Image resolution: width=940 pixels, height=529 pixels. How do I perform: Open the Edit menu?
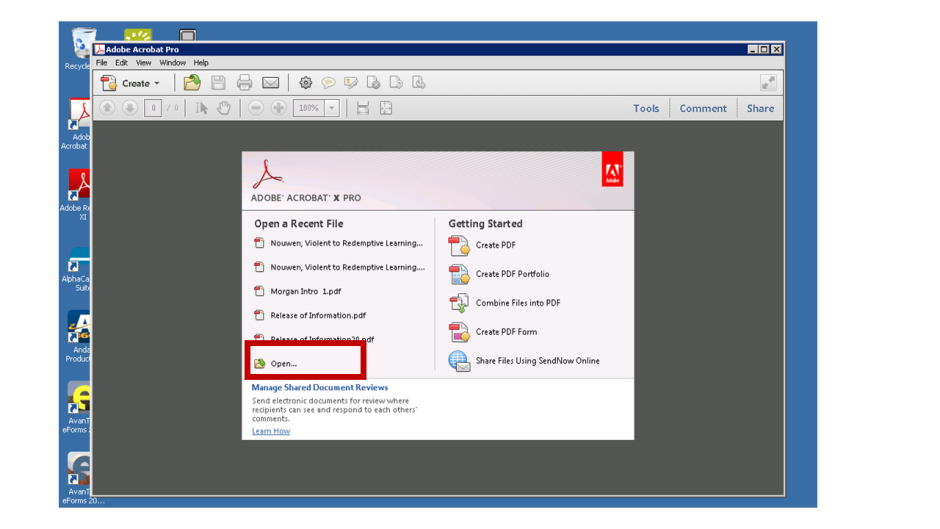click(x=121, y=62)
